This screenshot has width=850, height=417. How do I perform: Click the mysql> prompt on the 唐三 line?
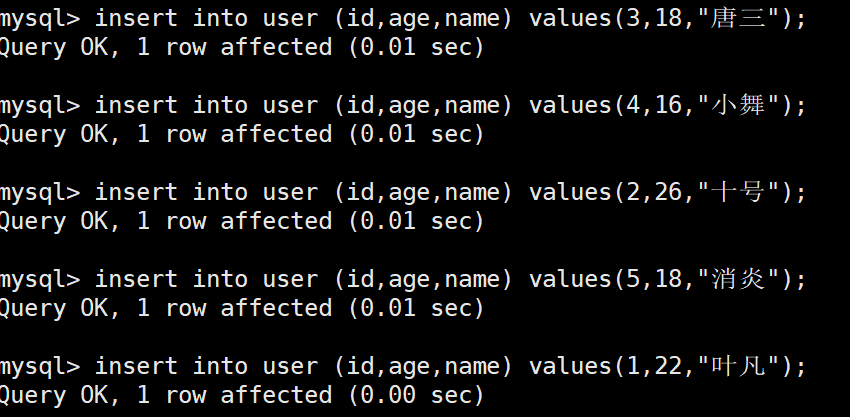click(40, 20)
